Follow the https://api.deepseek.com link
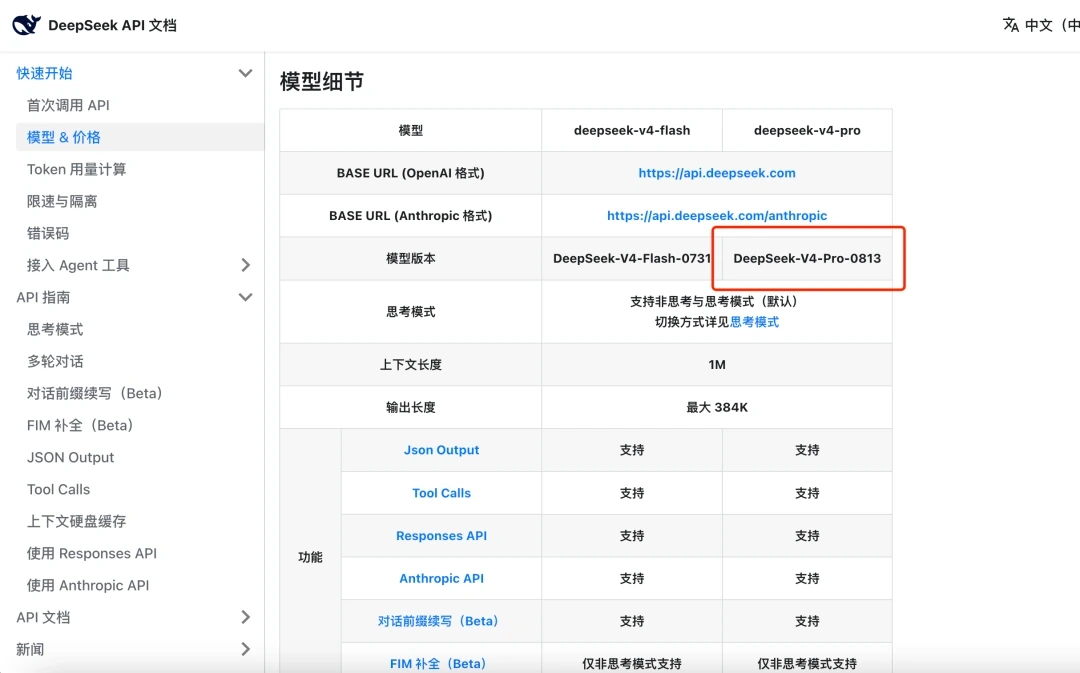The width and height of the screenshot is (1080, 673). pos(717,173)
